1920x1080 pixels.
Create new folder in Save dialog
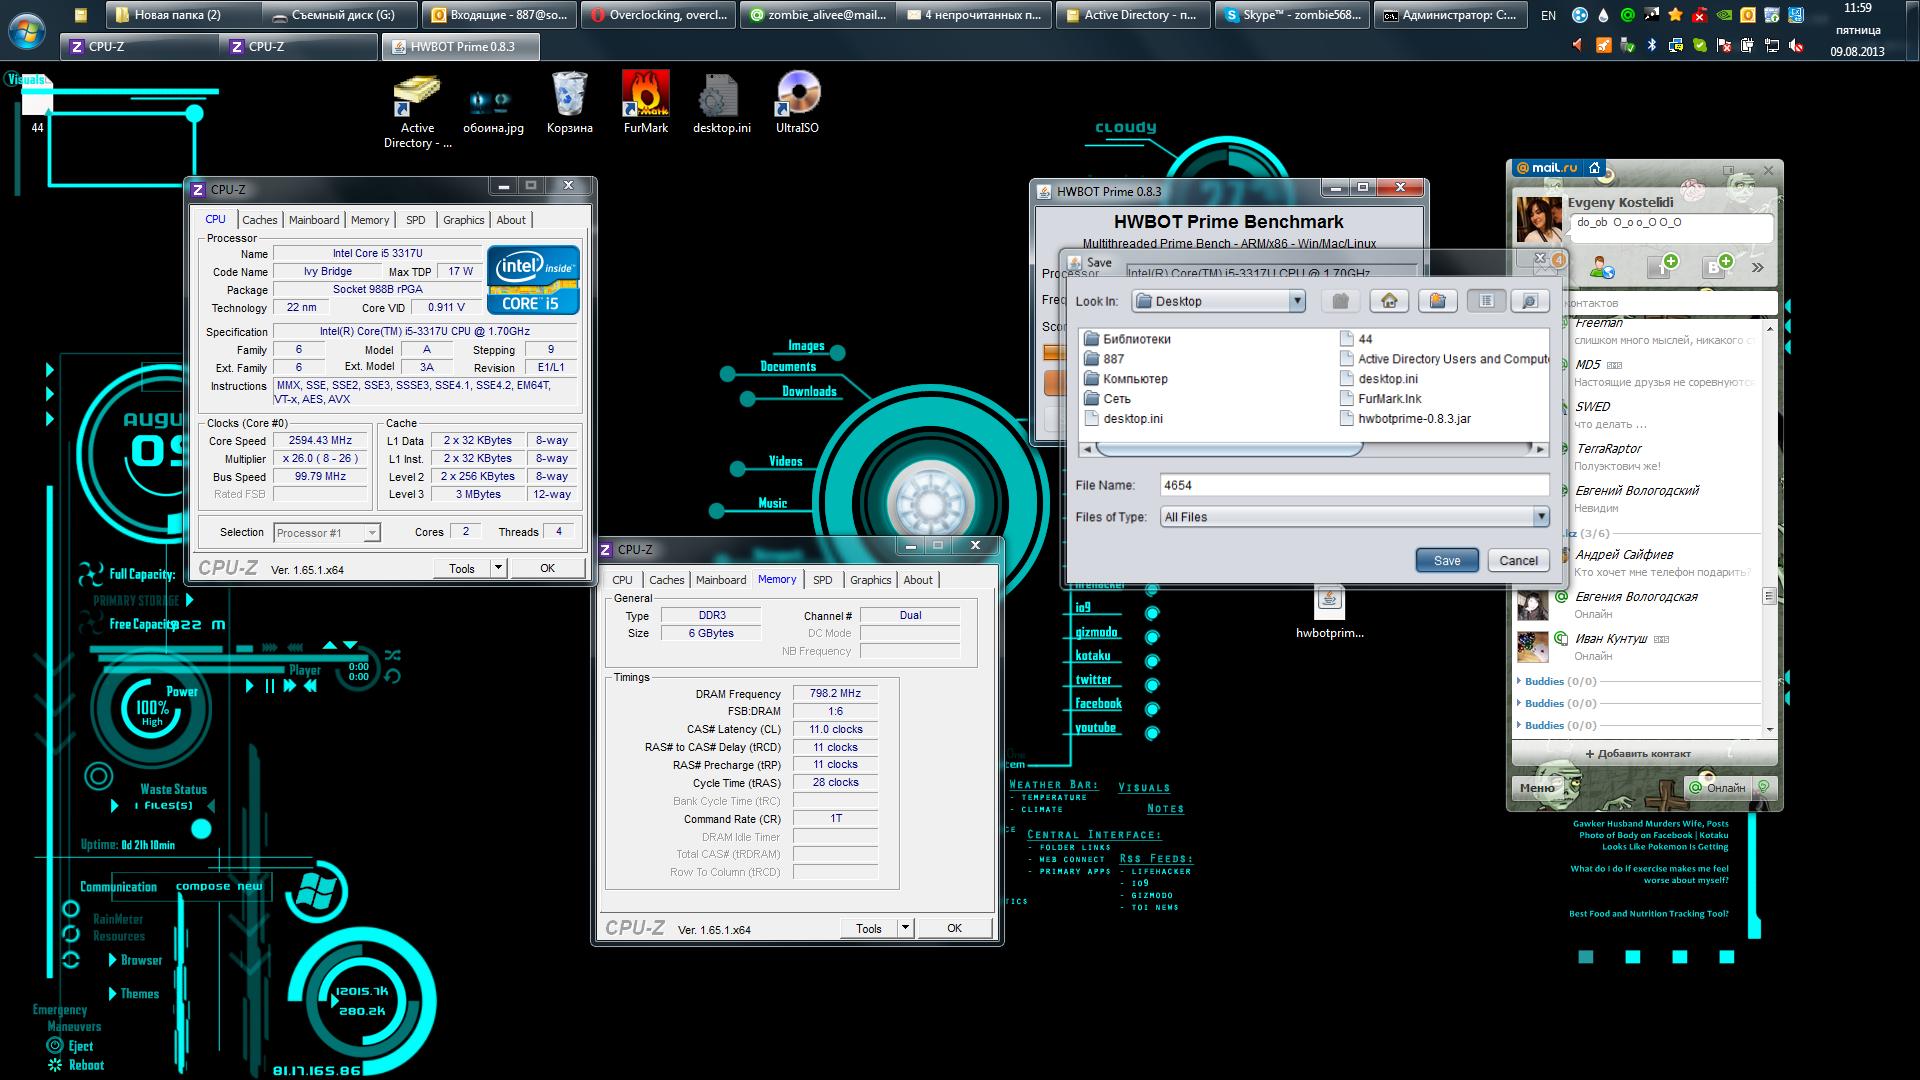click(x=1437, y=301)
